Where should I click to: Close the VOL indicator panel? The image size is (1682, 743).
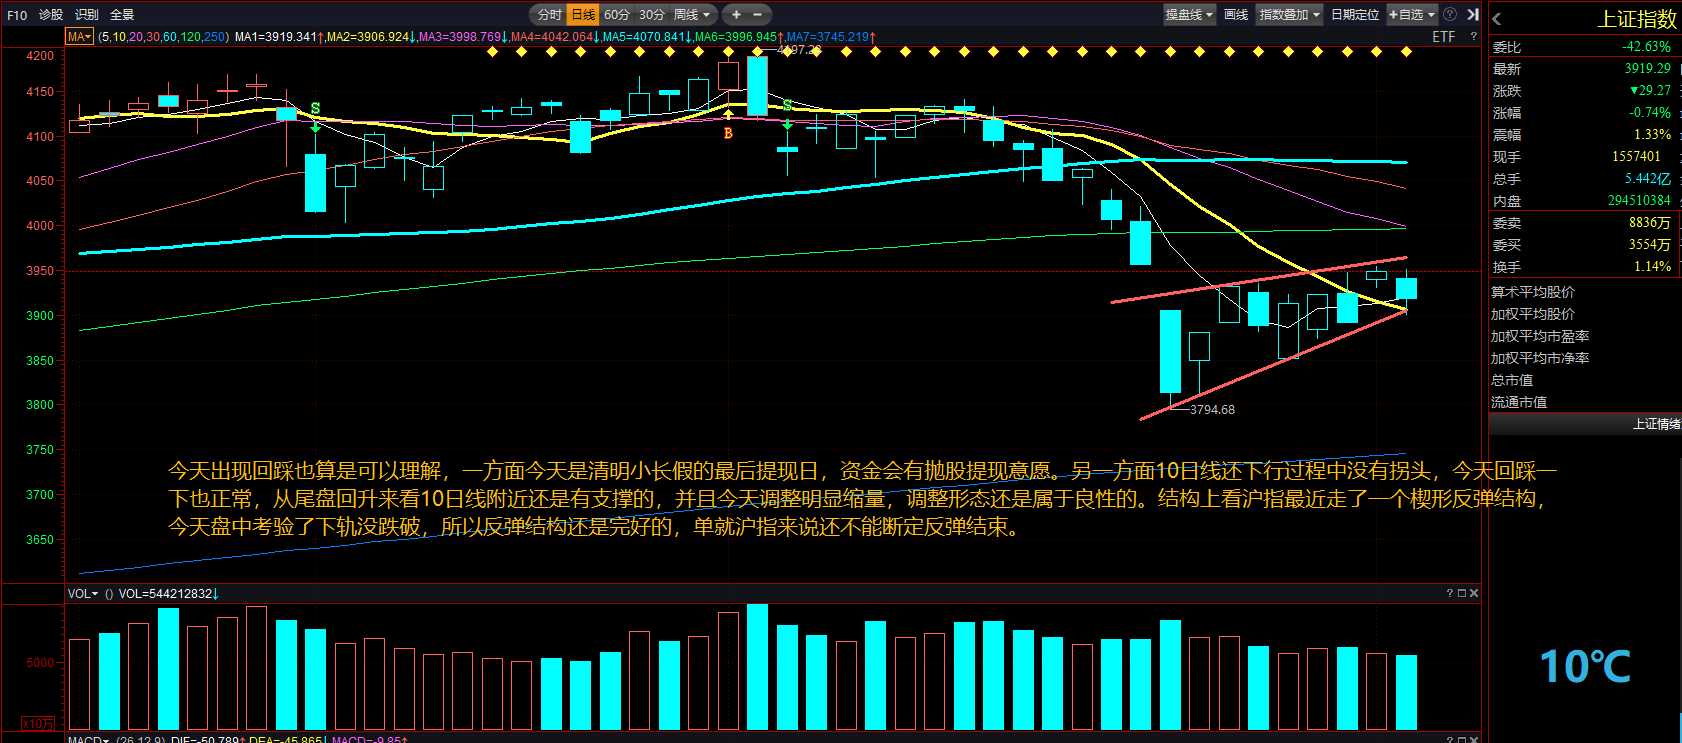click(1474, 593)
